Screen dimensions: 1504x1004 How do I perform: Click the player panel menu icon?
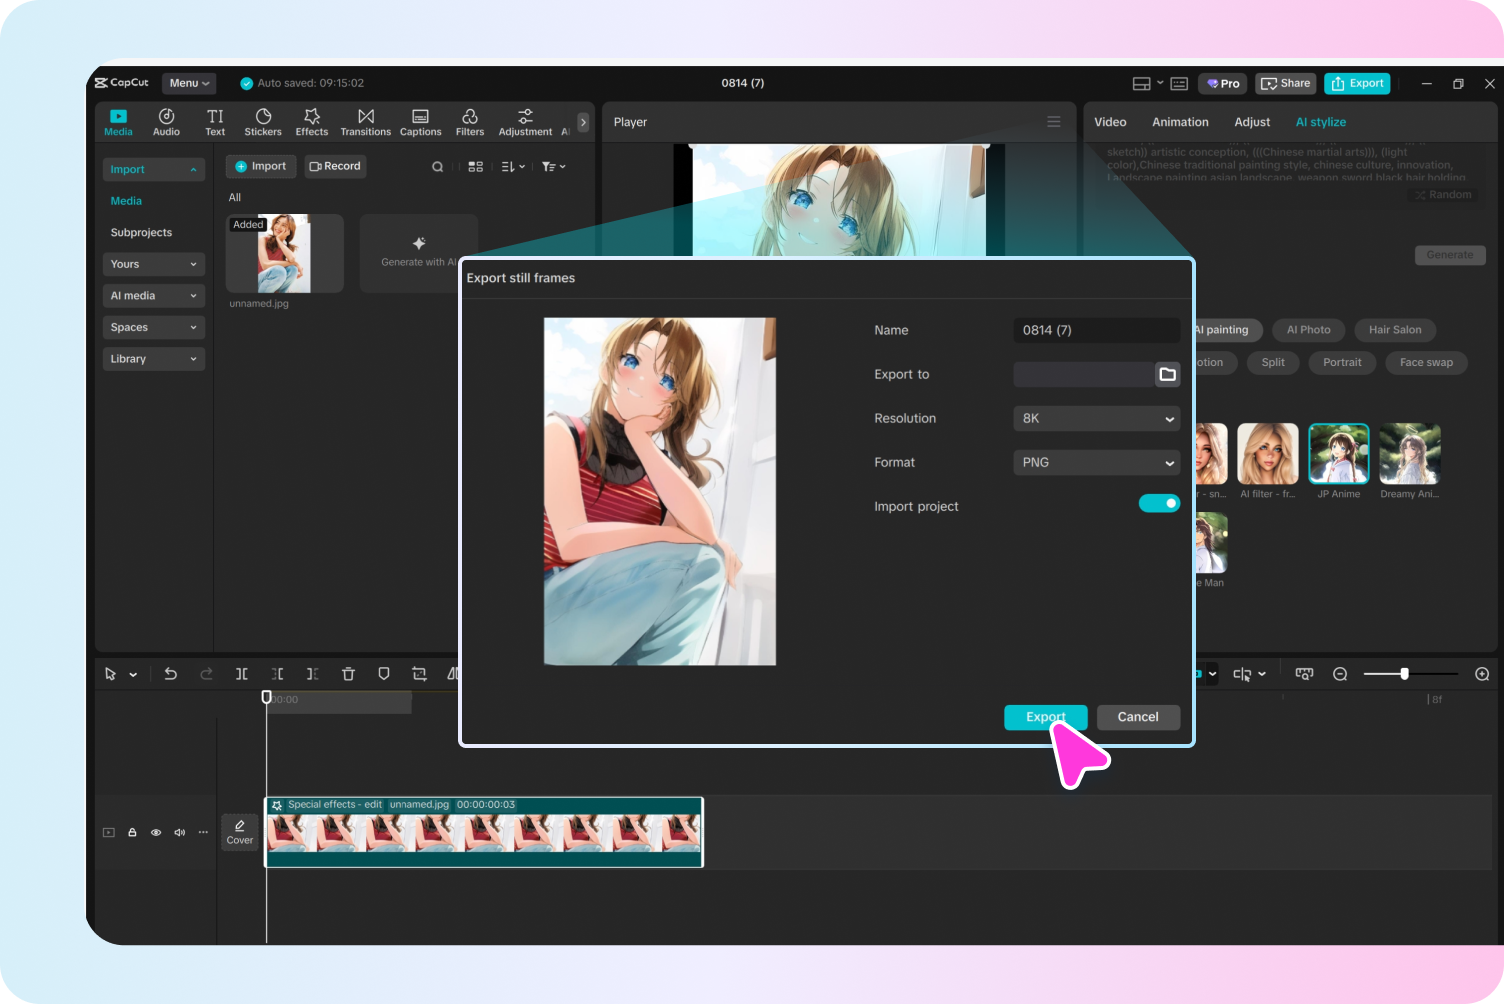pos(1054,122)
